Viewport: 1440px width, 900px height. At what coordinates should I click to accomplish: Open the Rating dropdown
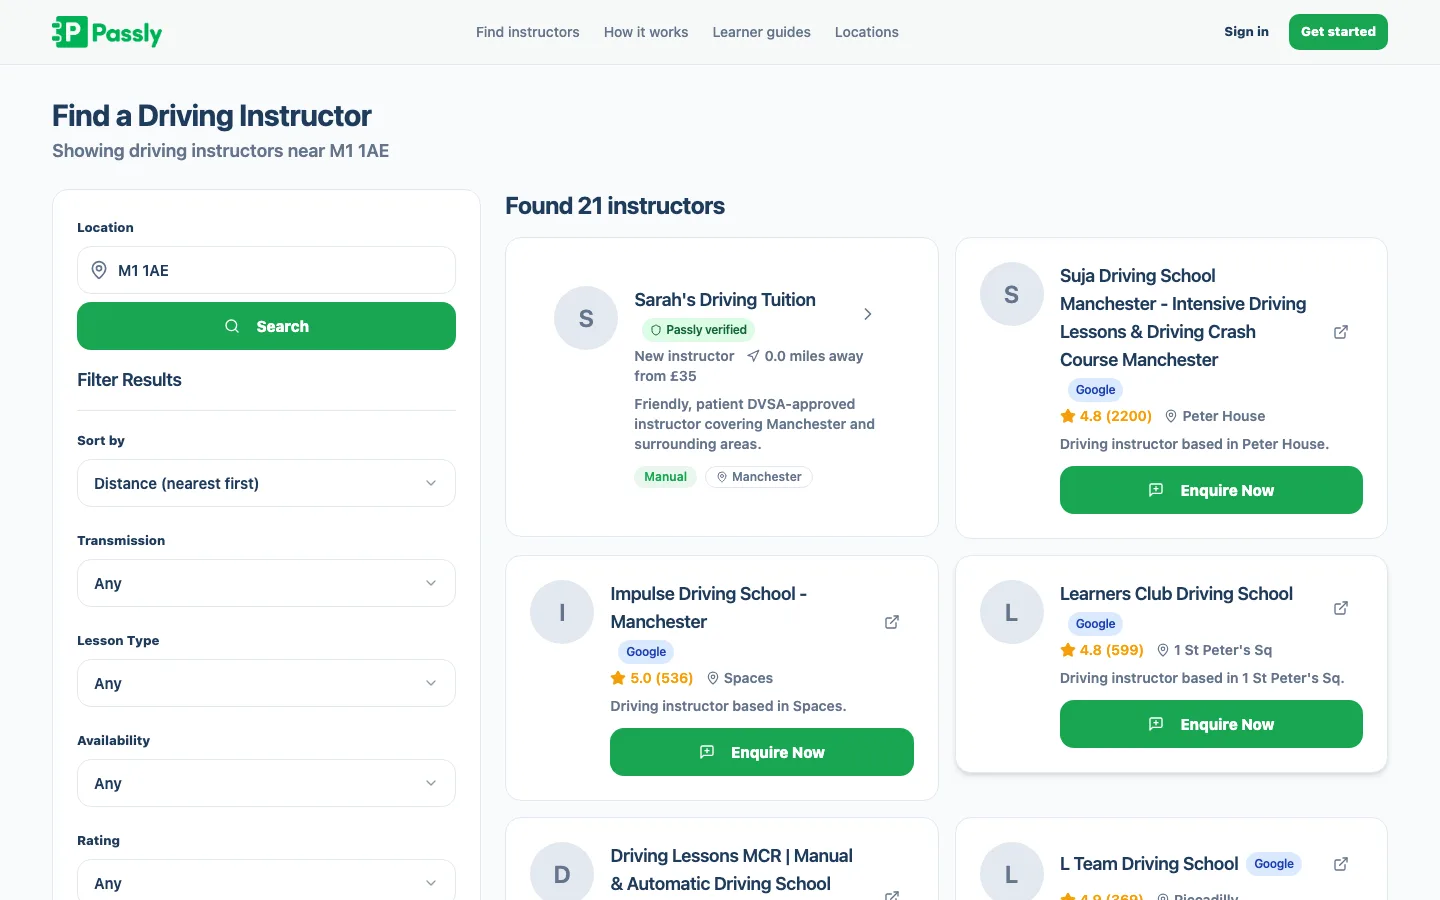pos(266,880)
